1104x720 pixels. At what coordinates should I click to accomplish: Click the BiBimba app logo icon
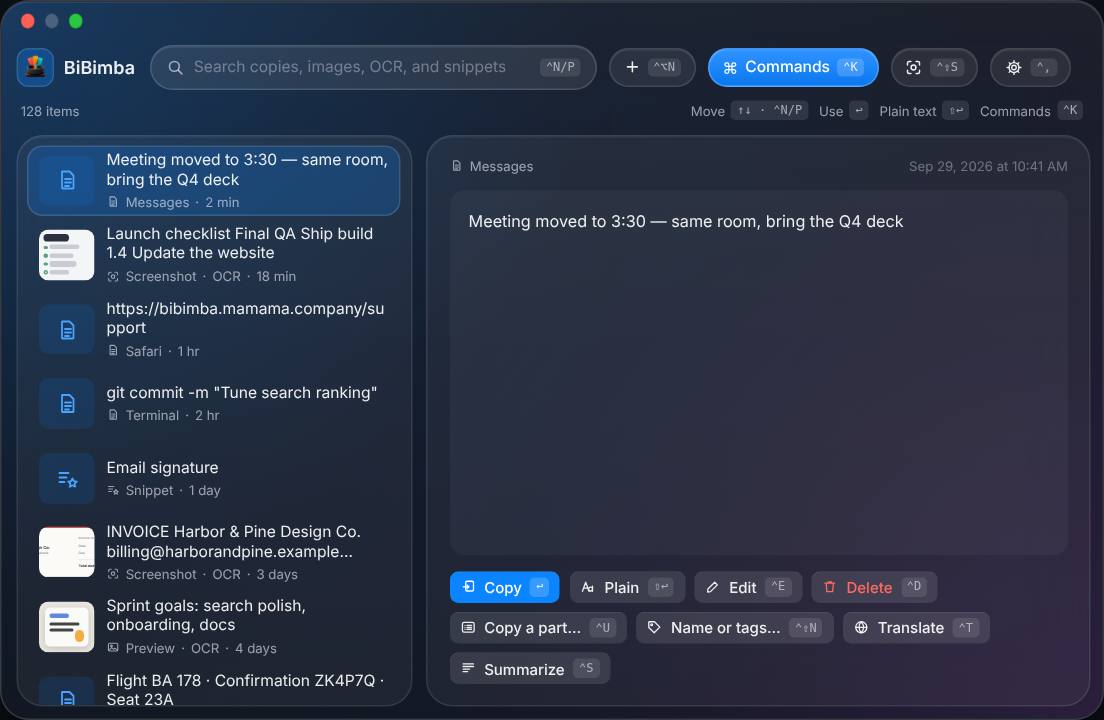(x=35, y=68)
